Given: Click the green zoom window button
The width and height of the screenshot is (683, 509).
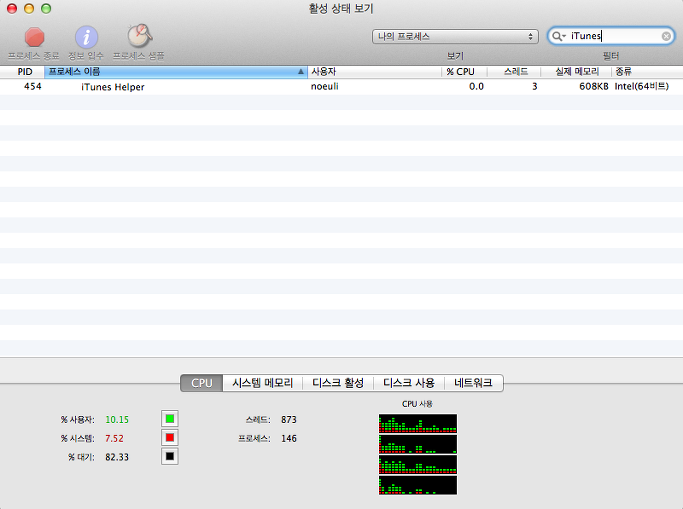Looking at the screenshot, I should tap(46, 8).
